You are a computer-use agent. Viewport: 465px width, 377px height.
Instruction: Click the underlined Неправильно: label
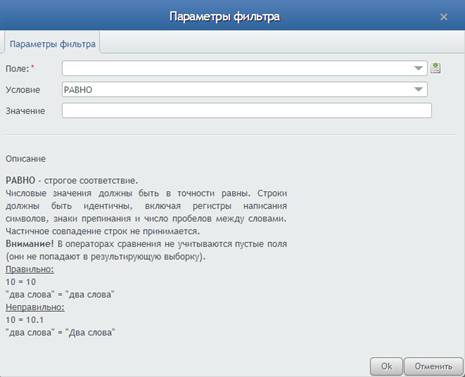[x=35, y=307]
